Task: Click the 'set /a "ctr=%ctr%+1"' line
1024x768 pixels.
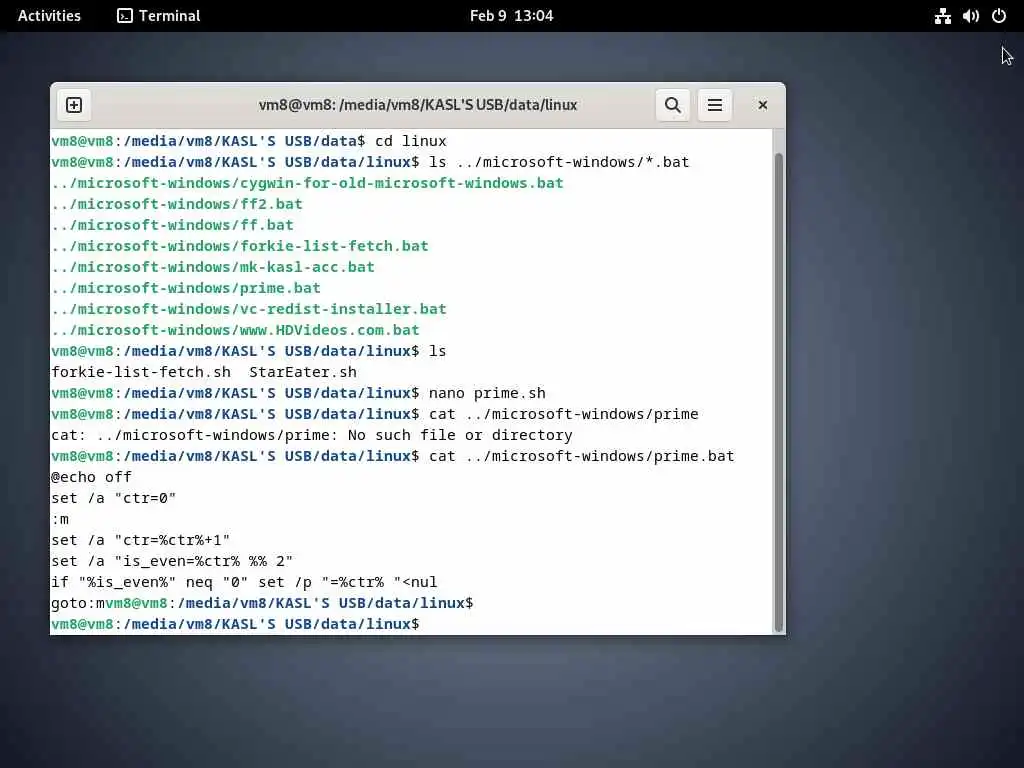Action: tap(140, 539)
